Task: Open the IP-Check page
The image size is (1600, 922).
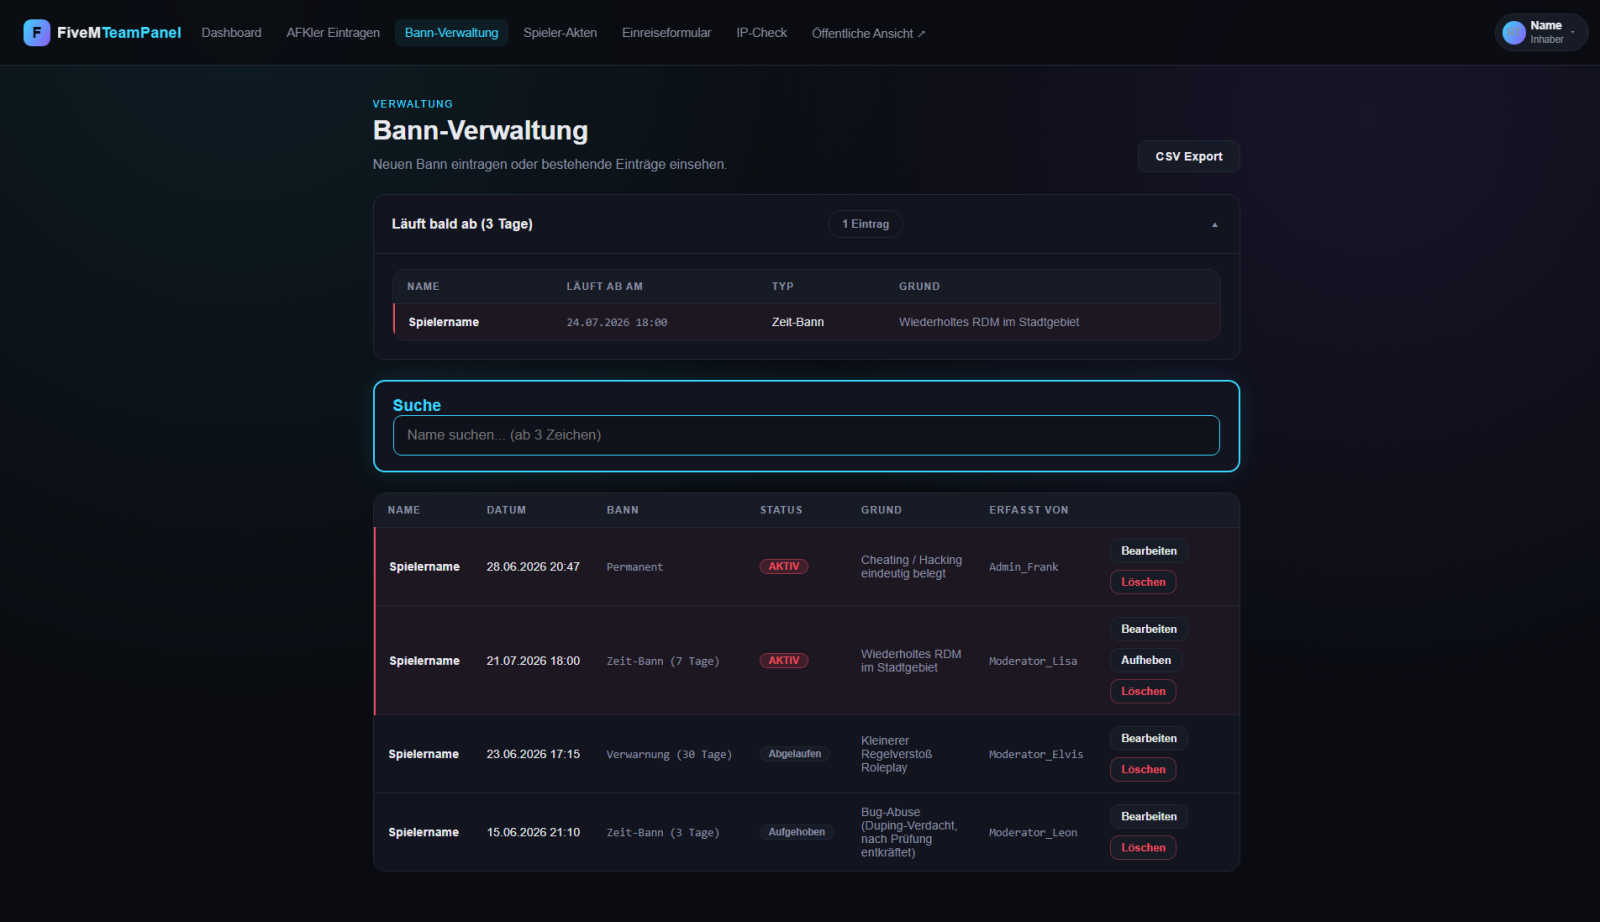Action: (761, 33)
